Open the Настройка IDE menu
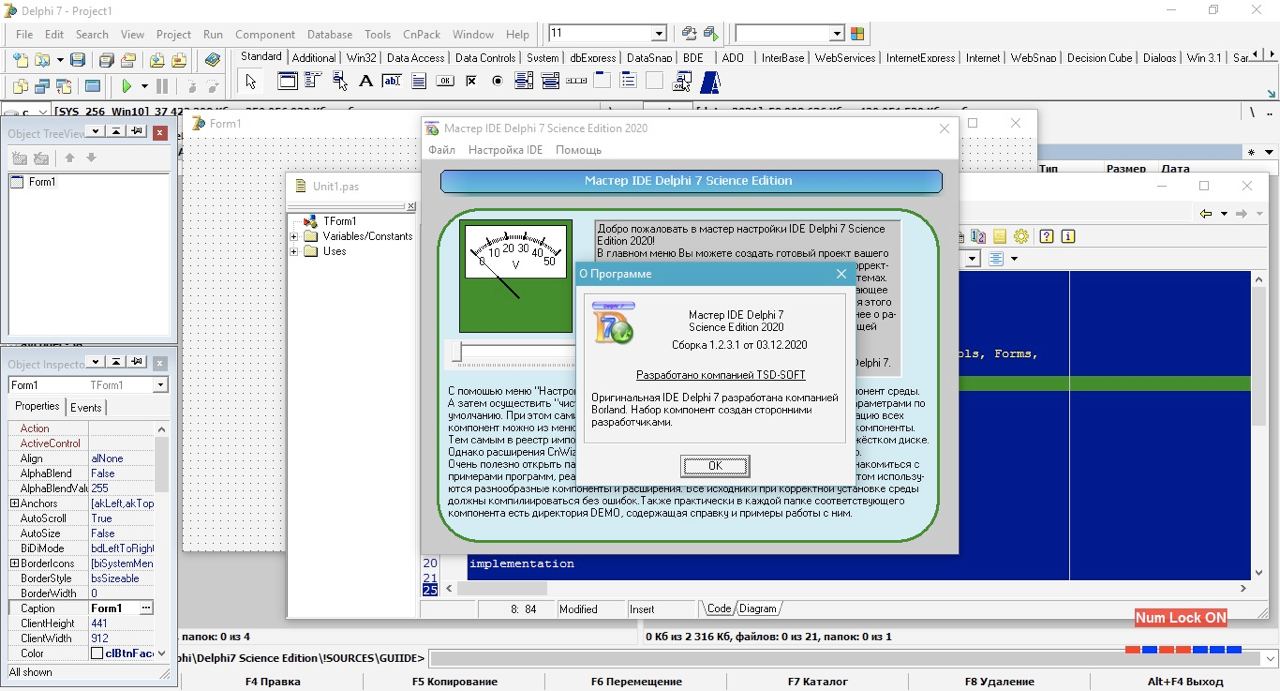 (x=505, y=150)
